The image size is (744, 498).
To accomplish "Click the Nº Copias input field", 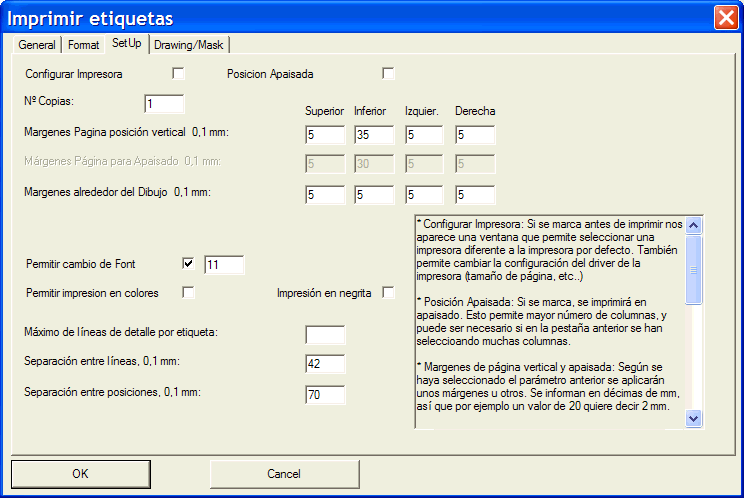I will click(165, 104).
